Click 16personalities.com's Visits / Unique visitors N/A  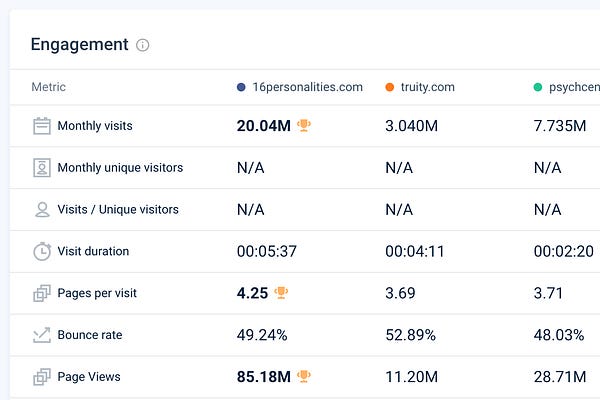(x=251, y=210)
